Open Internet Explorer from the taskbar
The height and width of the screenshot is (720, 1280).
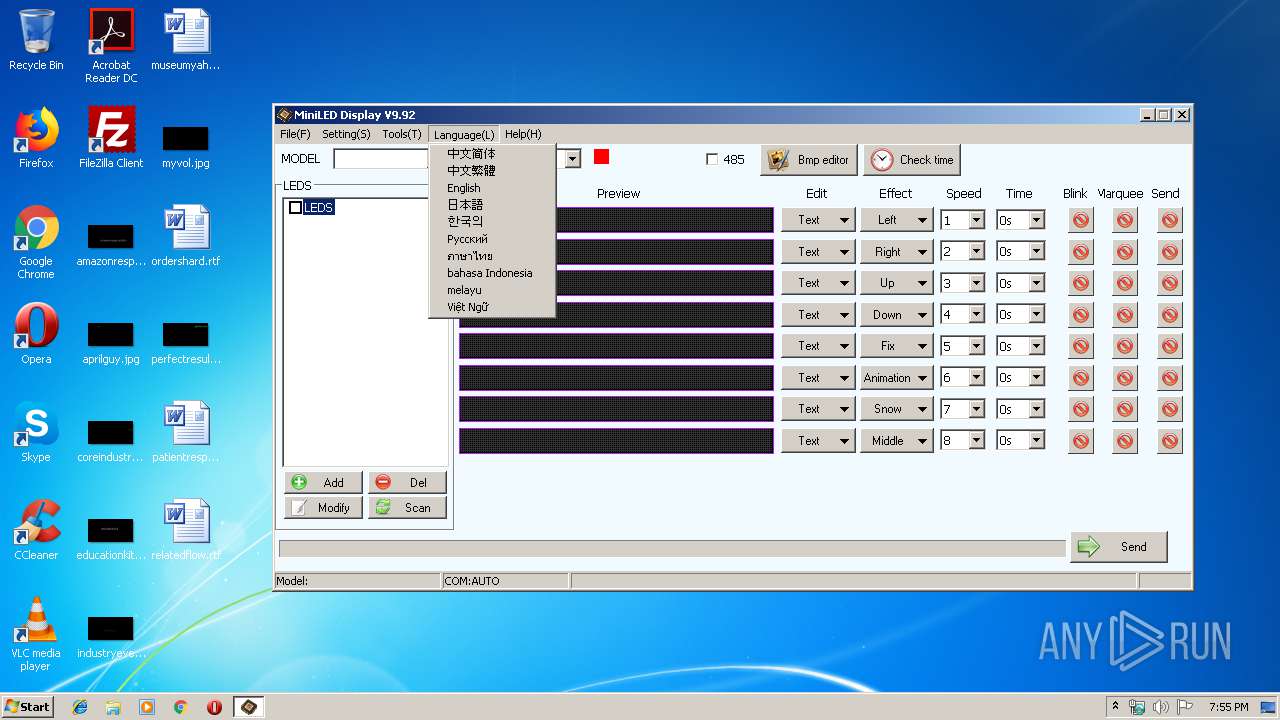[80, 707]
